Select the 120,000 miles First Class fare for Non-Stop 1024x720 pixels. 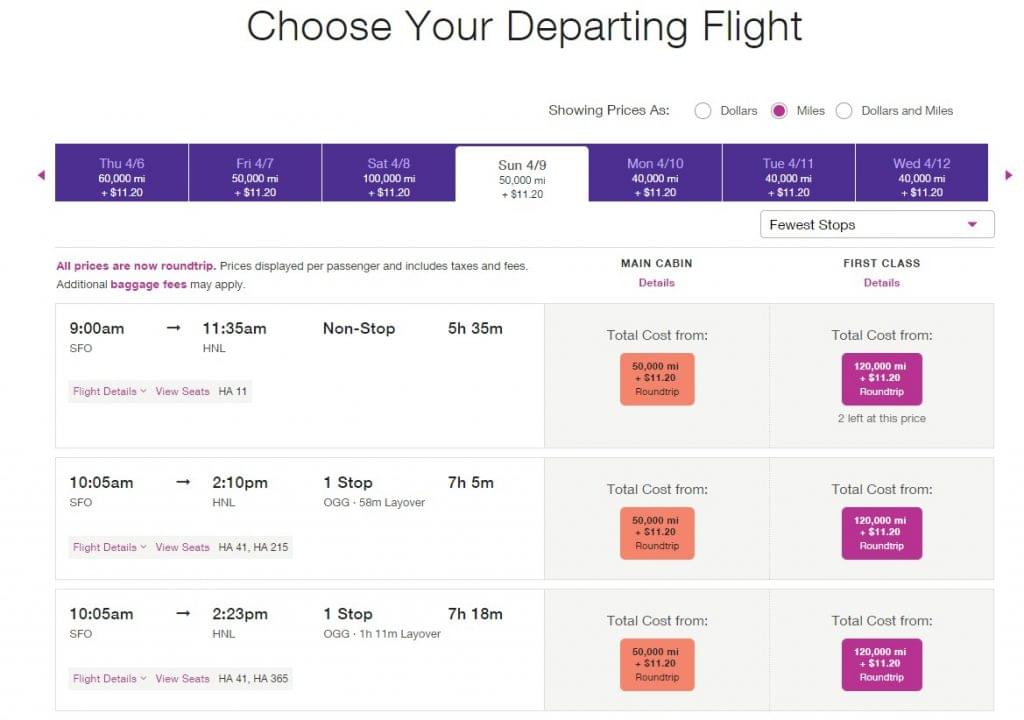tap(881, 378)
